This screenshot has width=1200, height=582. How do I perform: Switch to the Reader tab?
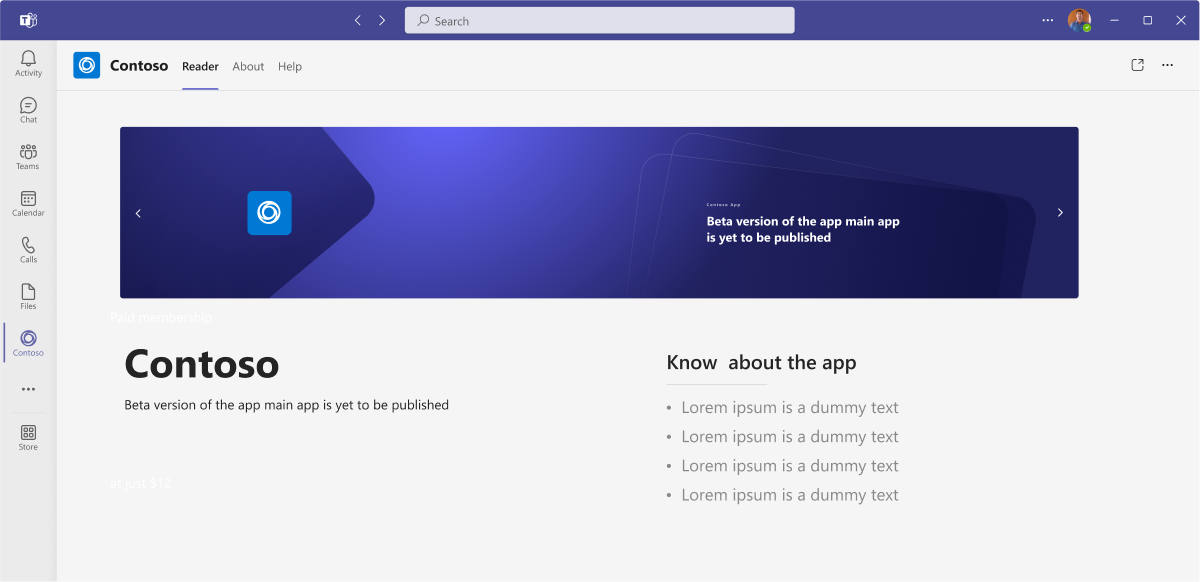click(200, 66)
